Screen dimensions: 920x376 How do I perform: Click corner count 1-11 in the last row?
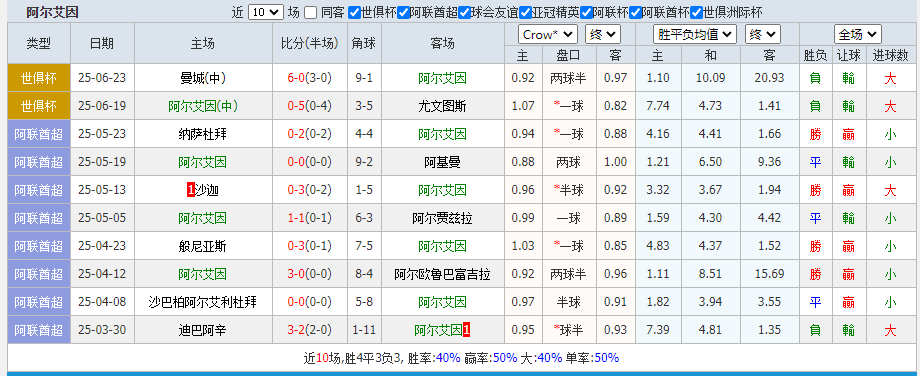[364, 330]
